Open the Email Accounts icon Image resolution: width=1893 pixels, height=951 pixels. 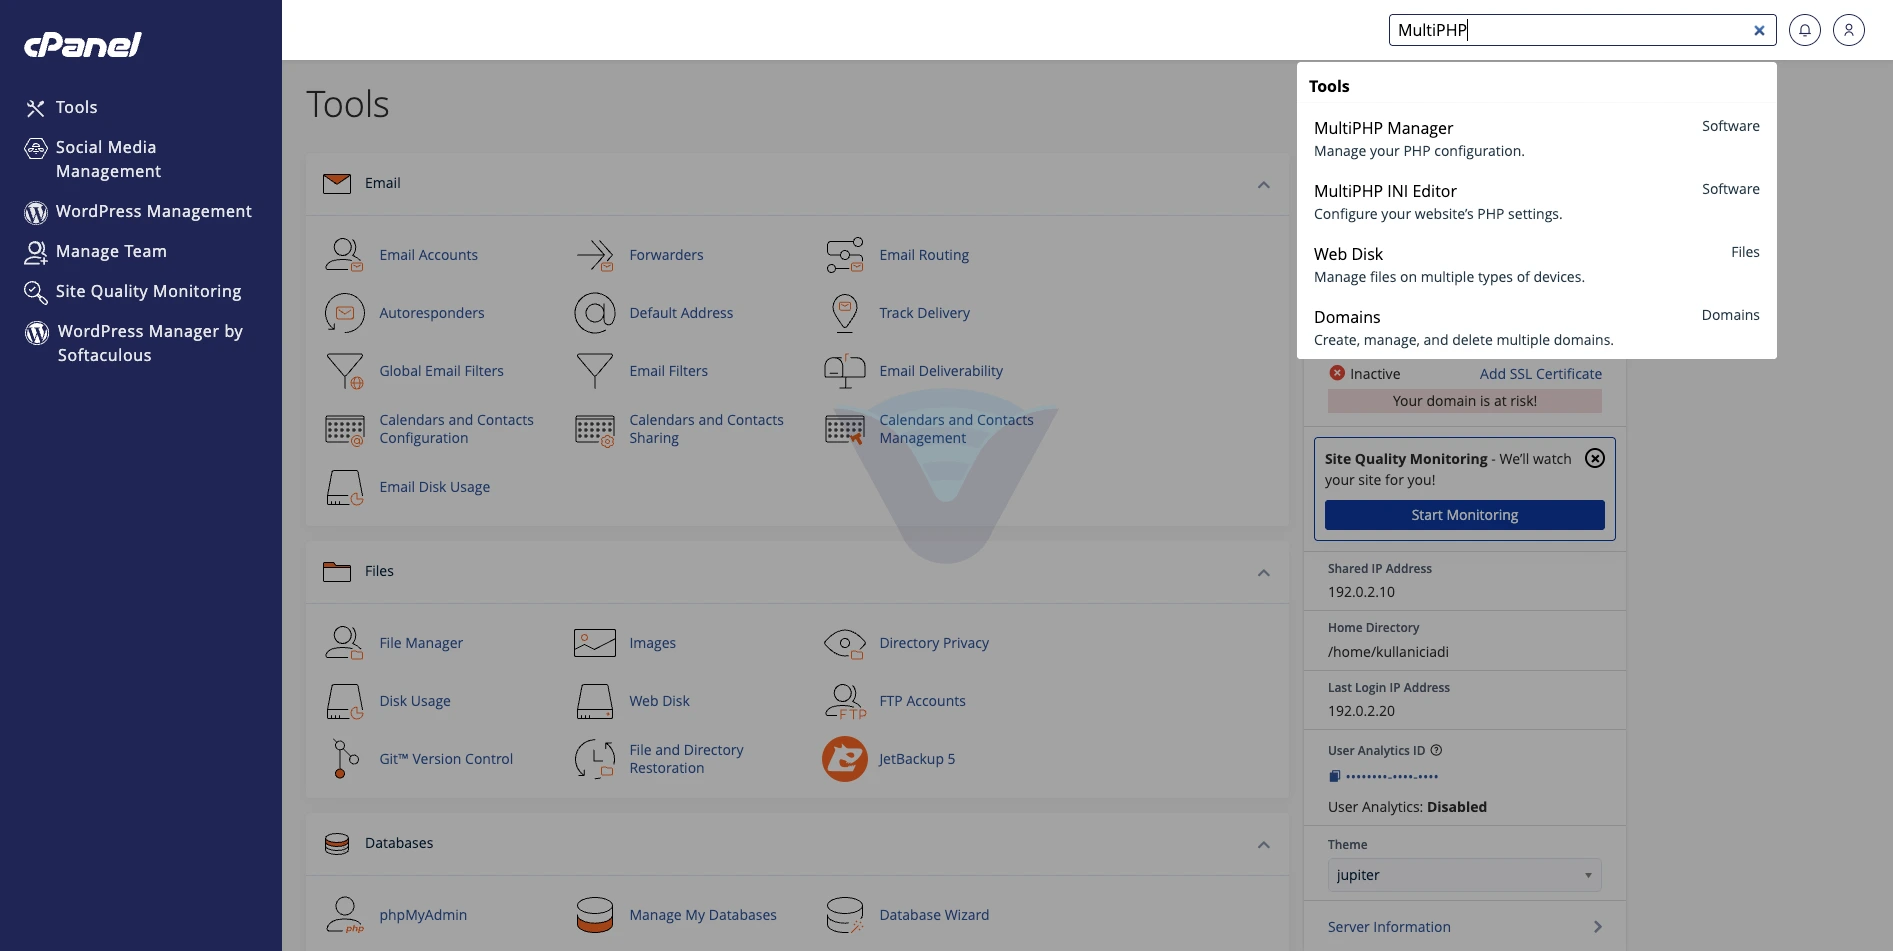344,255
